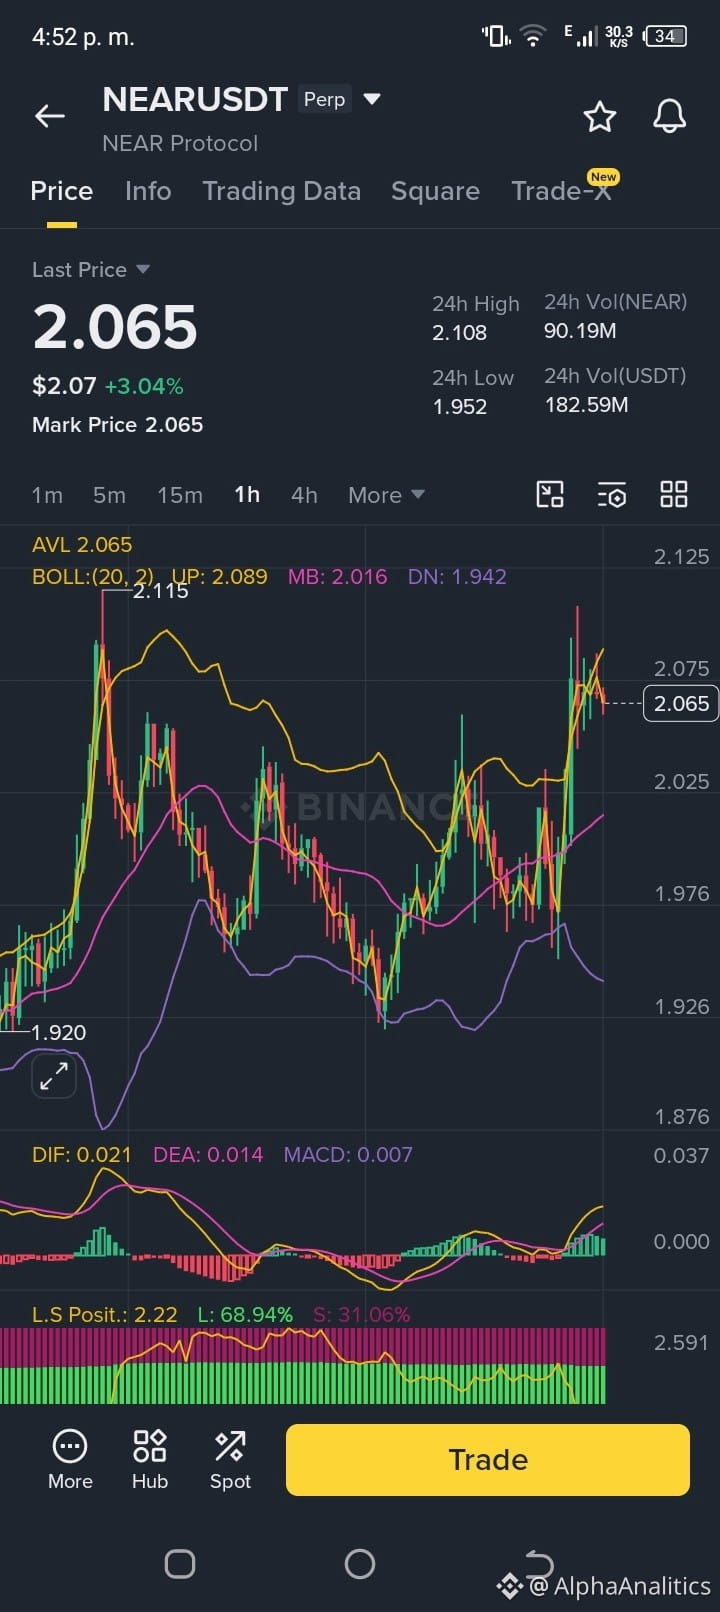This screenshot has height=1612, width=720.
Task: Tap the DN: 1.942 Bollinger value
Action: tap(457, 577)
